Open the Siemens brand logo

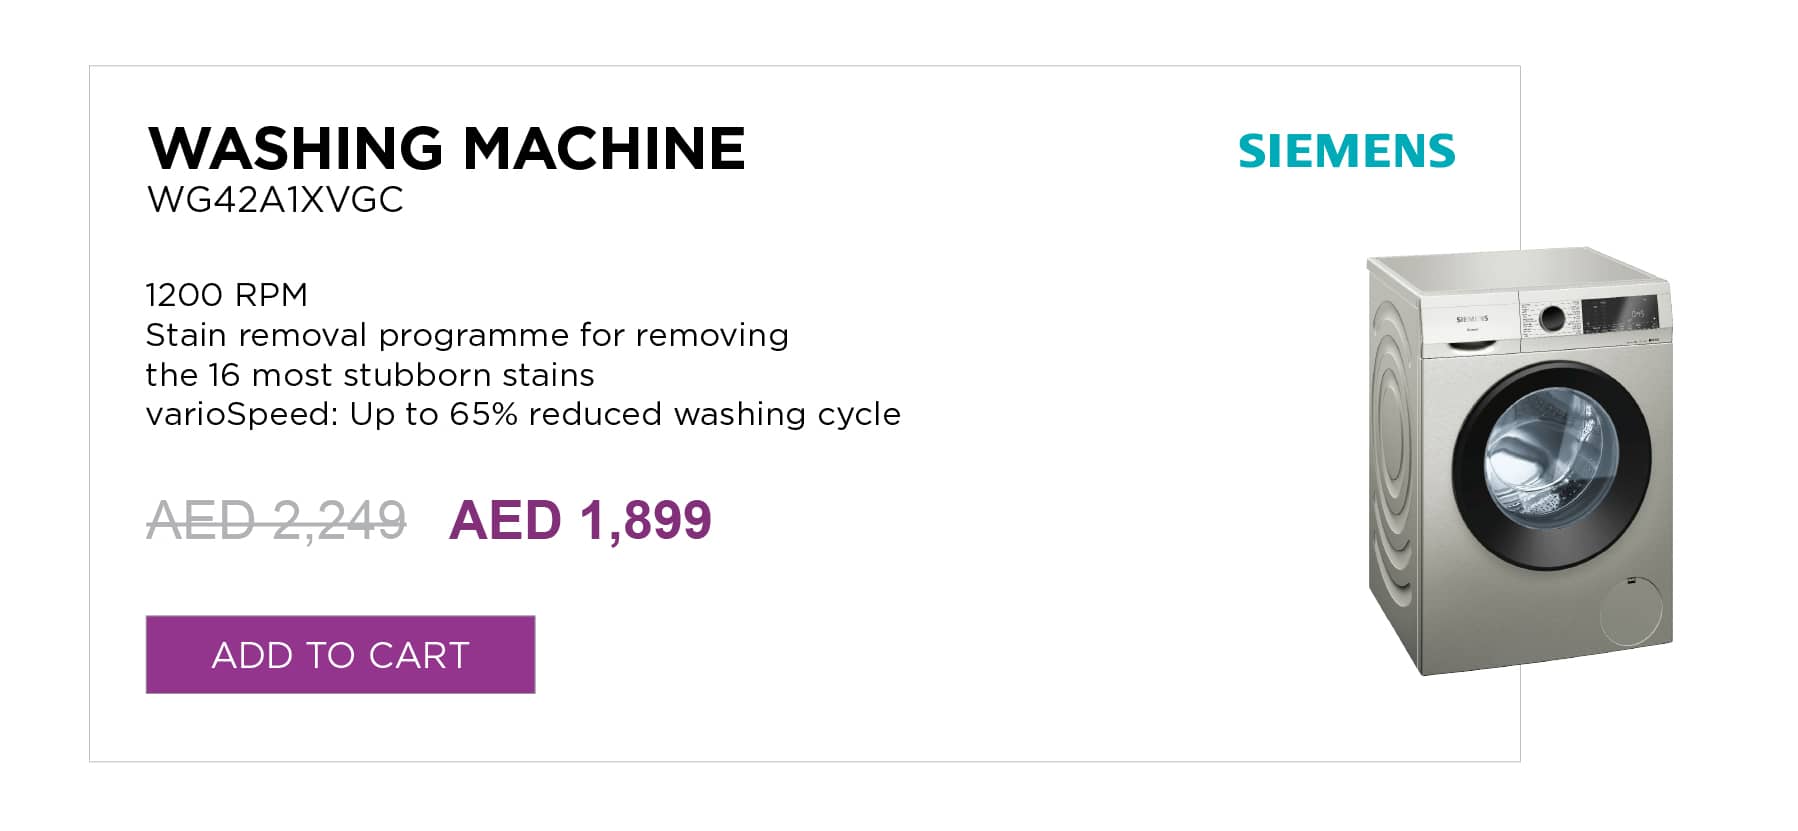click(x=1346, y=152)
